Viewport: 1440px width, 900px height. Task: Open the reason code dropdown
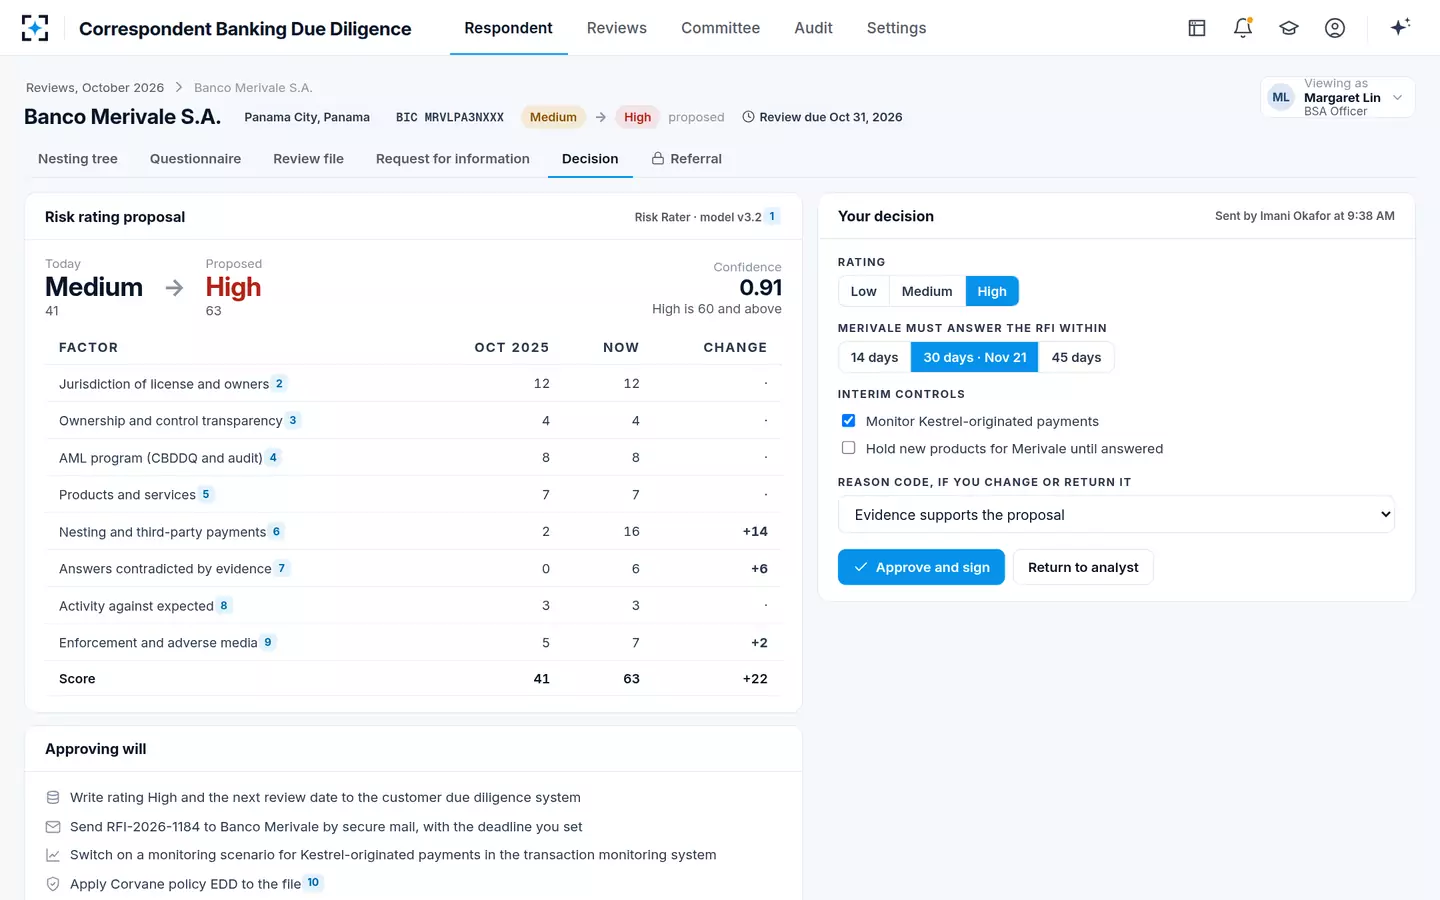coord(1116,514)
